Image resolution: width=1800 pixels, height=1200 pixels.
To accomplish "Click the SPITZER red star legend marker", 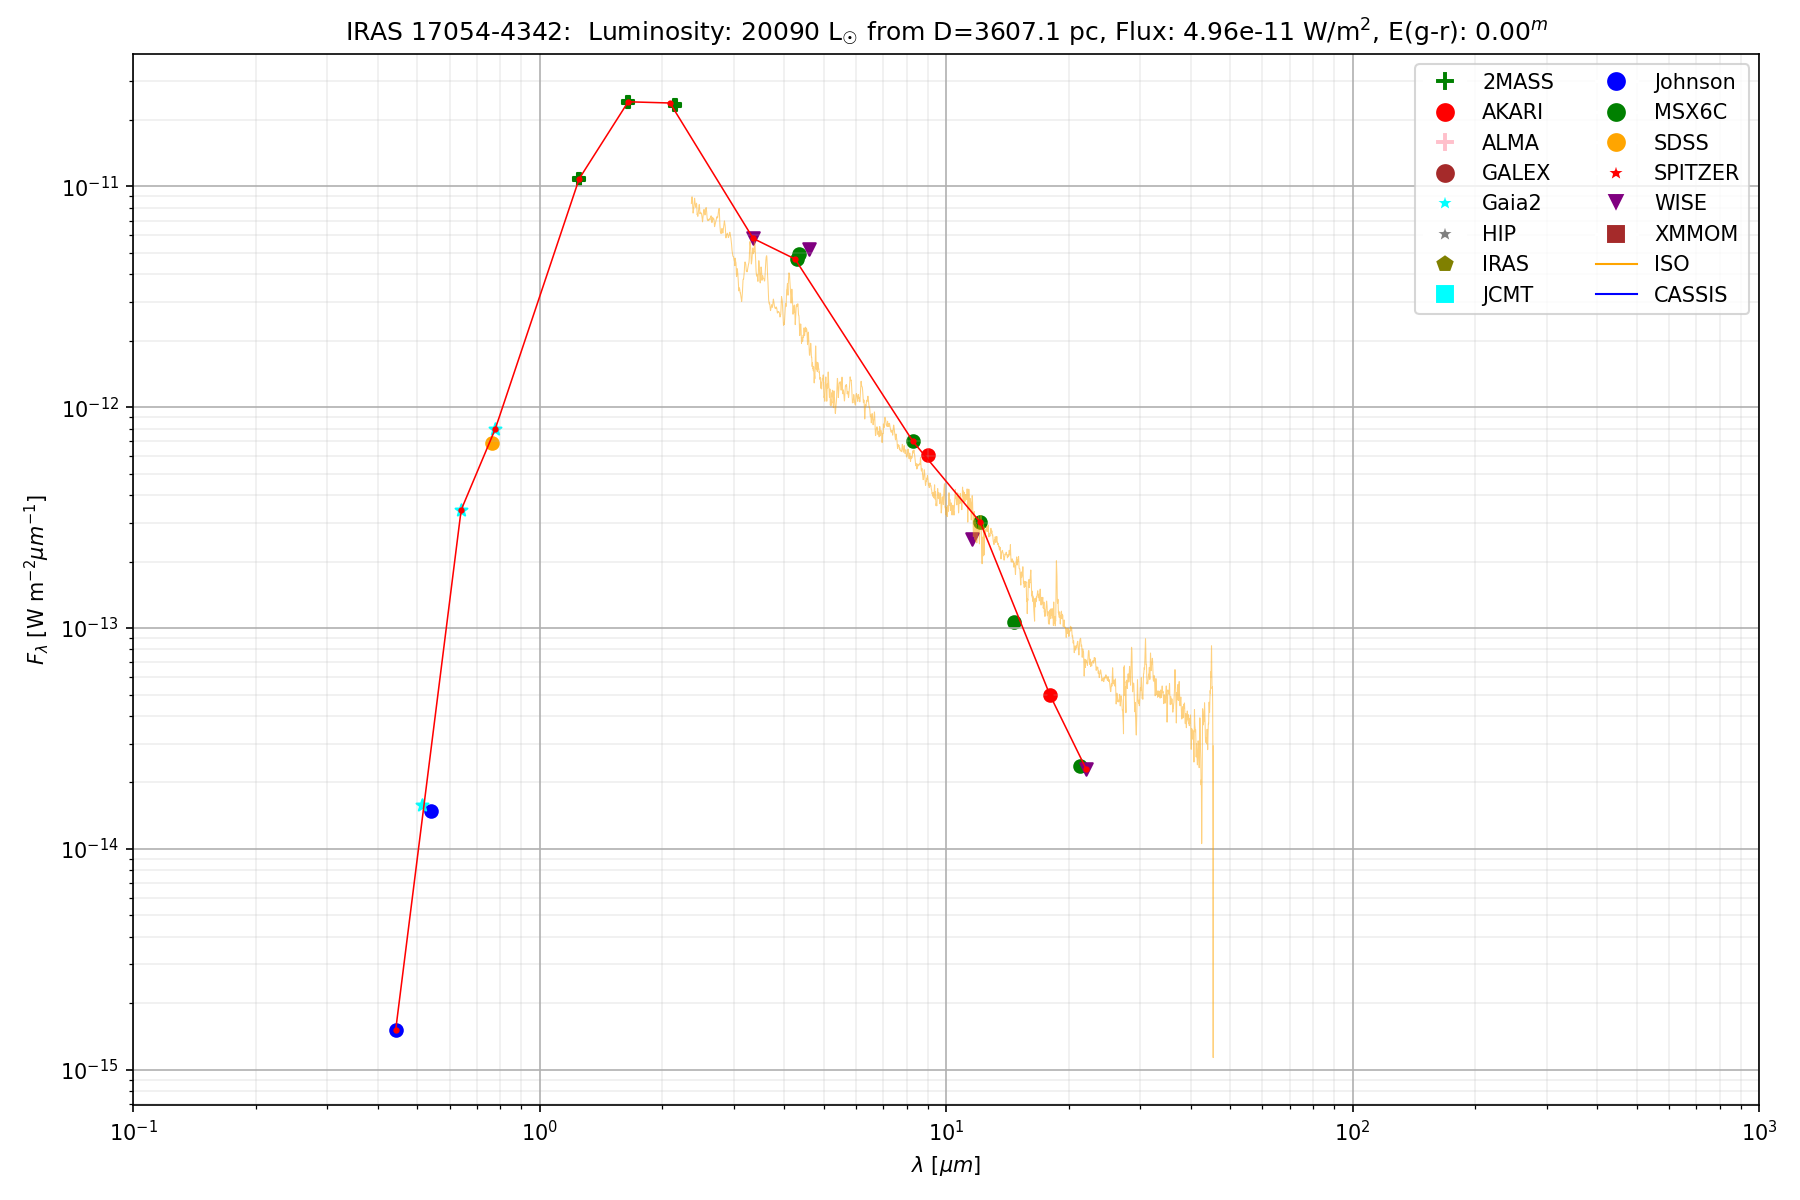I will (1616, 173).
